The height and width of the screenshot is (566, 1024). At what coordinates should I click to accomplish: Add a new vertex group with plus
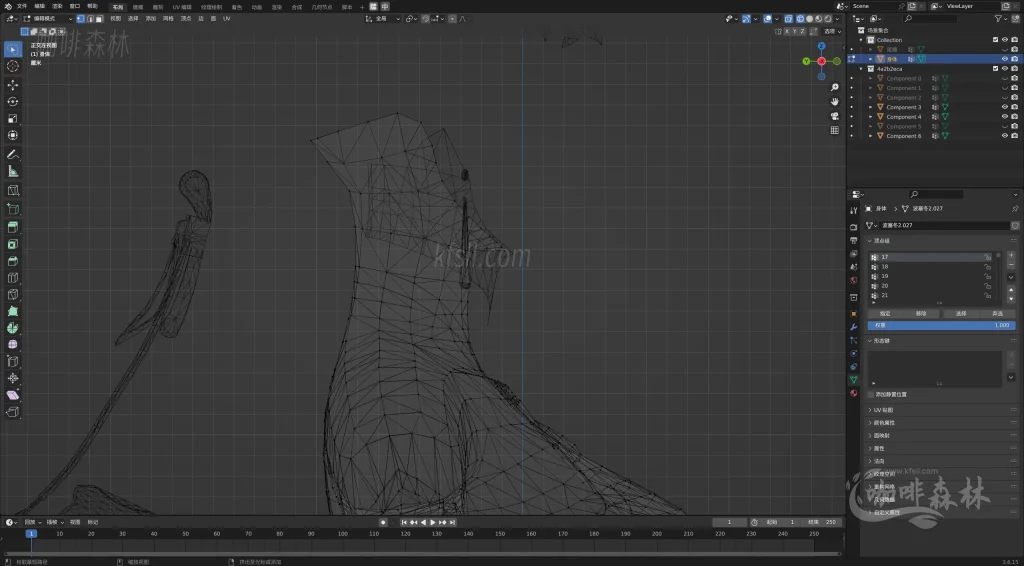(x=1011, y=255)
